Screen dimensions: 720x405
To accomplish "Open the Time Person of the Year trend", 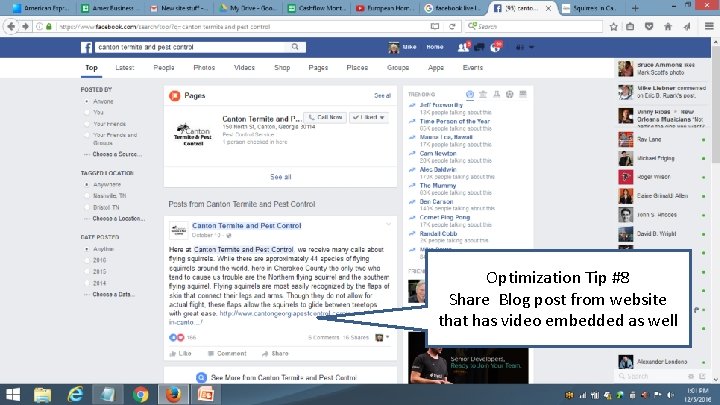I will click(x=455, y=121).
